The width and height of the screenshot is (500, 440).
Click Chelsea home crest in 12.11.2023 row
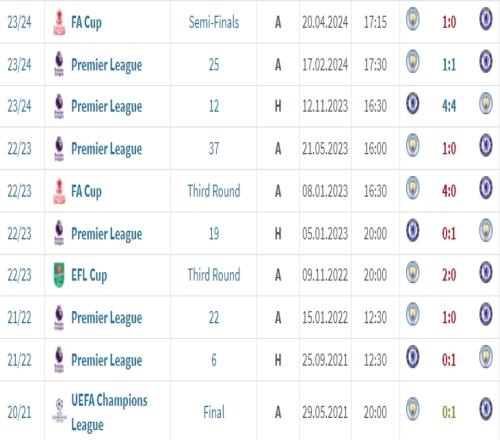coord(413,103)
